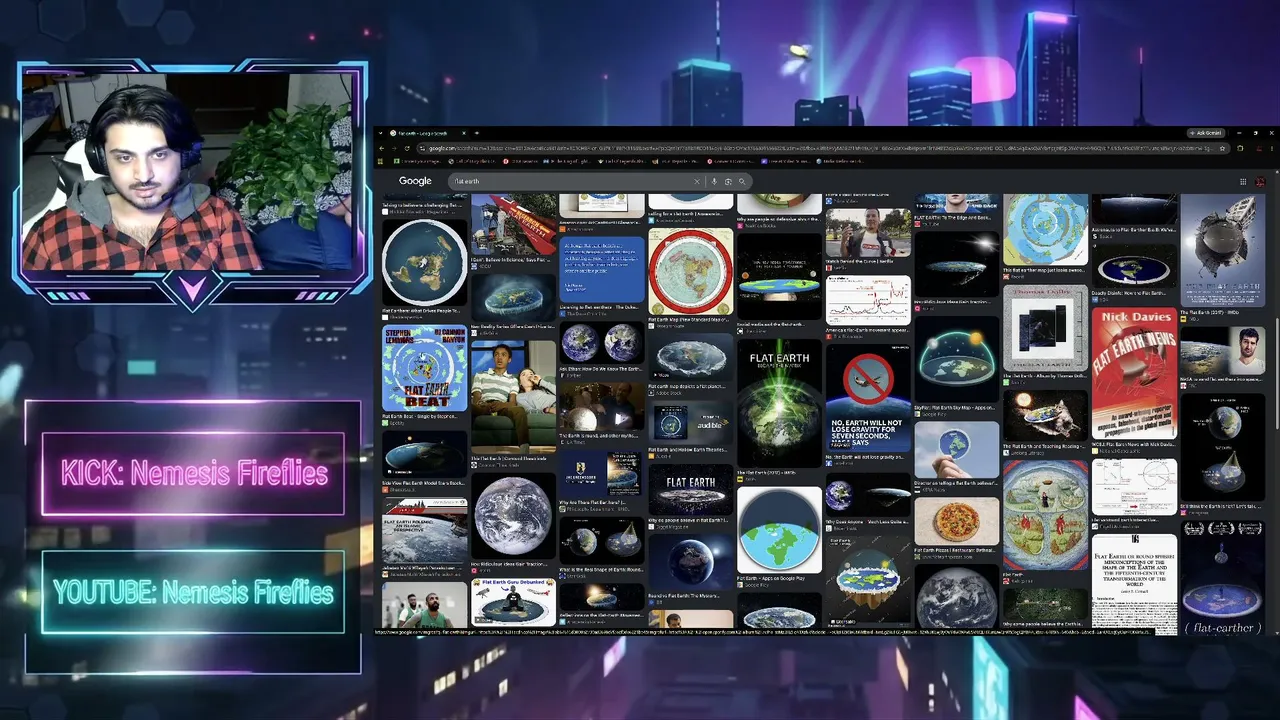Open the 'No, Earth will not lose gravity' image
The height and width of the screenshot is (720, 1280).
point(868,399)
